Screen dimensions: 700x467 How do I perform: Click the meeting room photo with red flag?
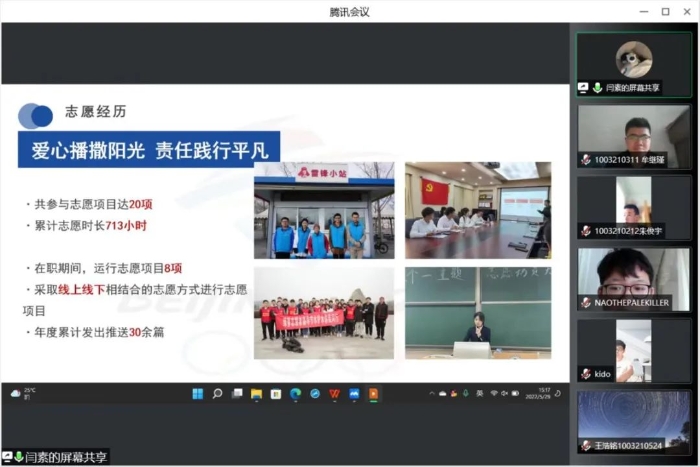click(x=478, y=210)
